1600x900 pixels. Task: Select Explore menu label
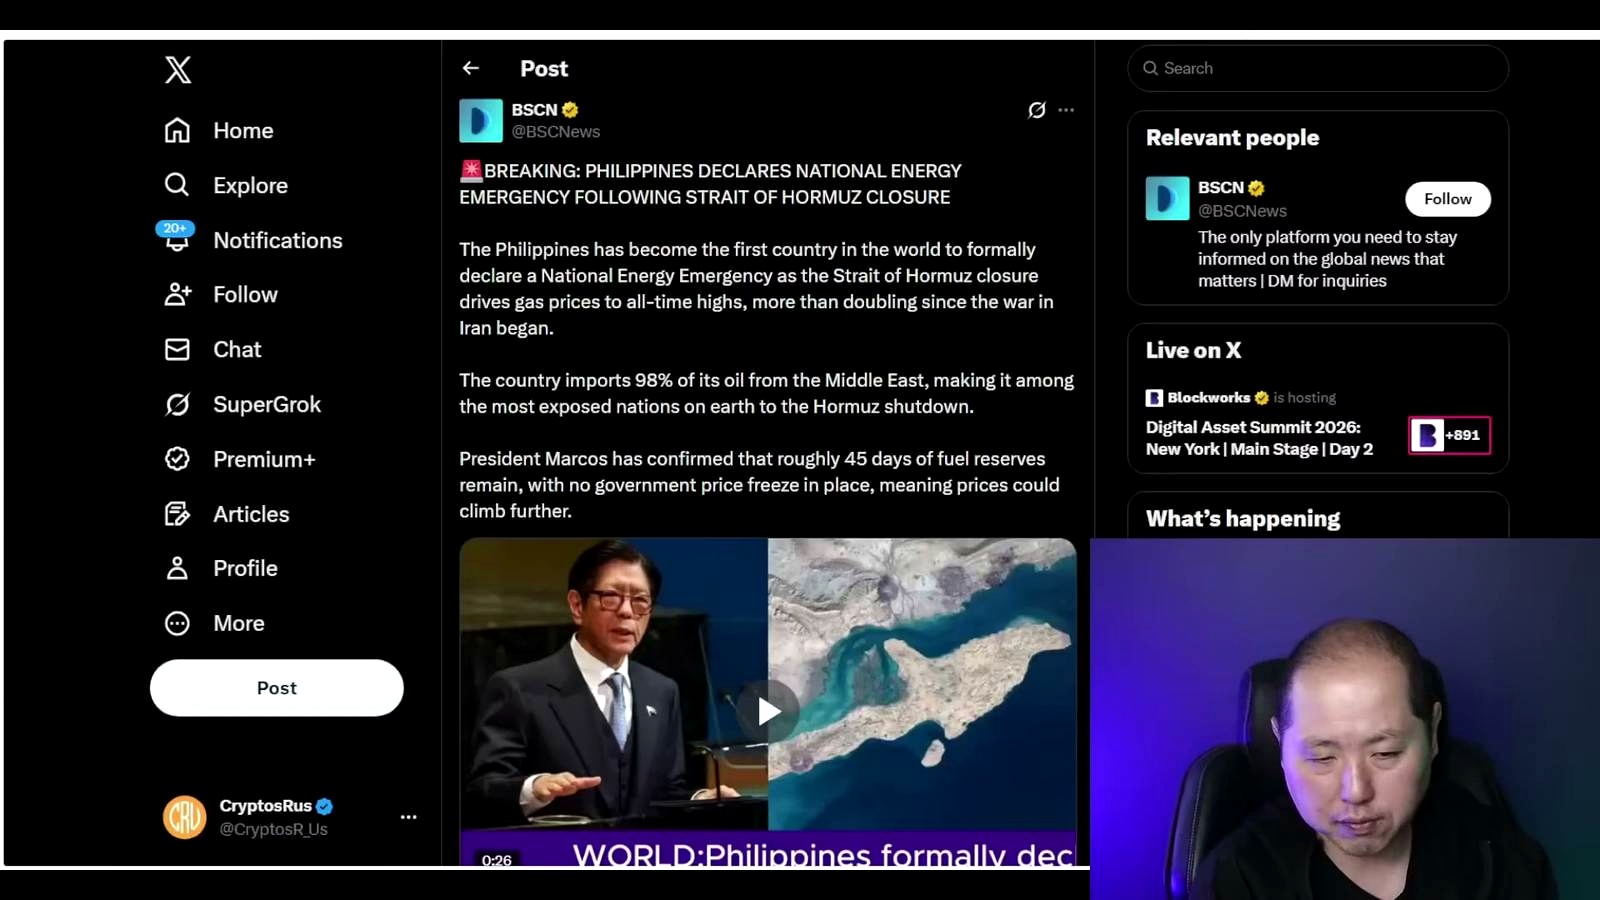(250, 185)
